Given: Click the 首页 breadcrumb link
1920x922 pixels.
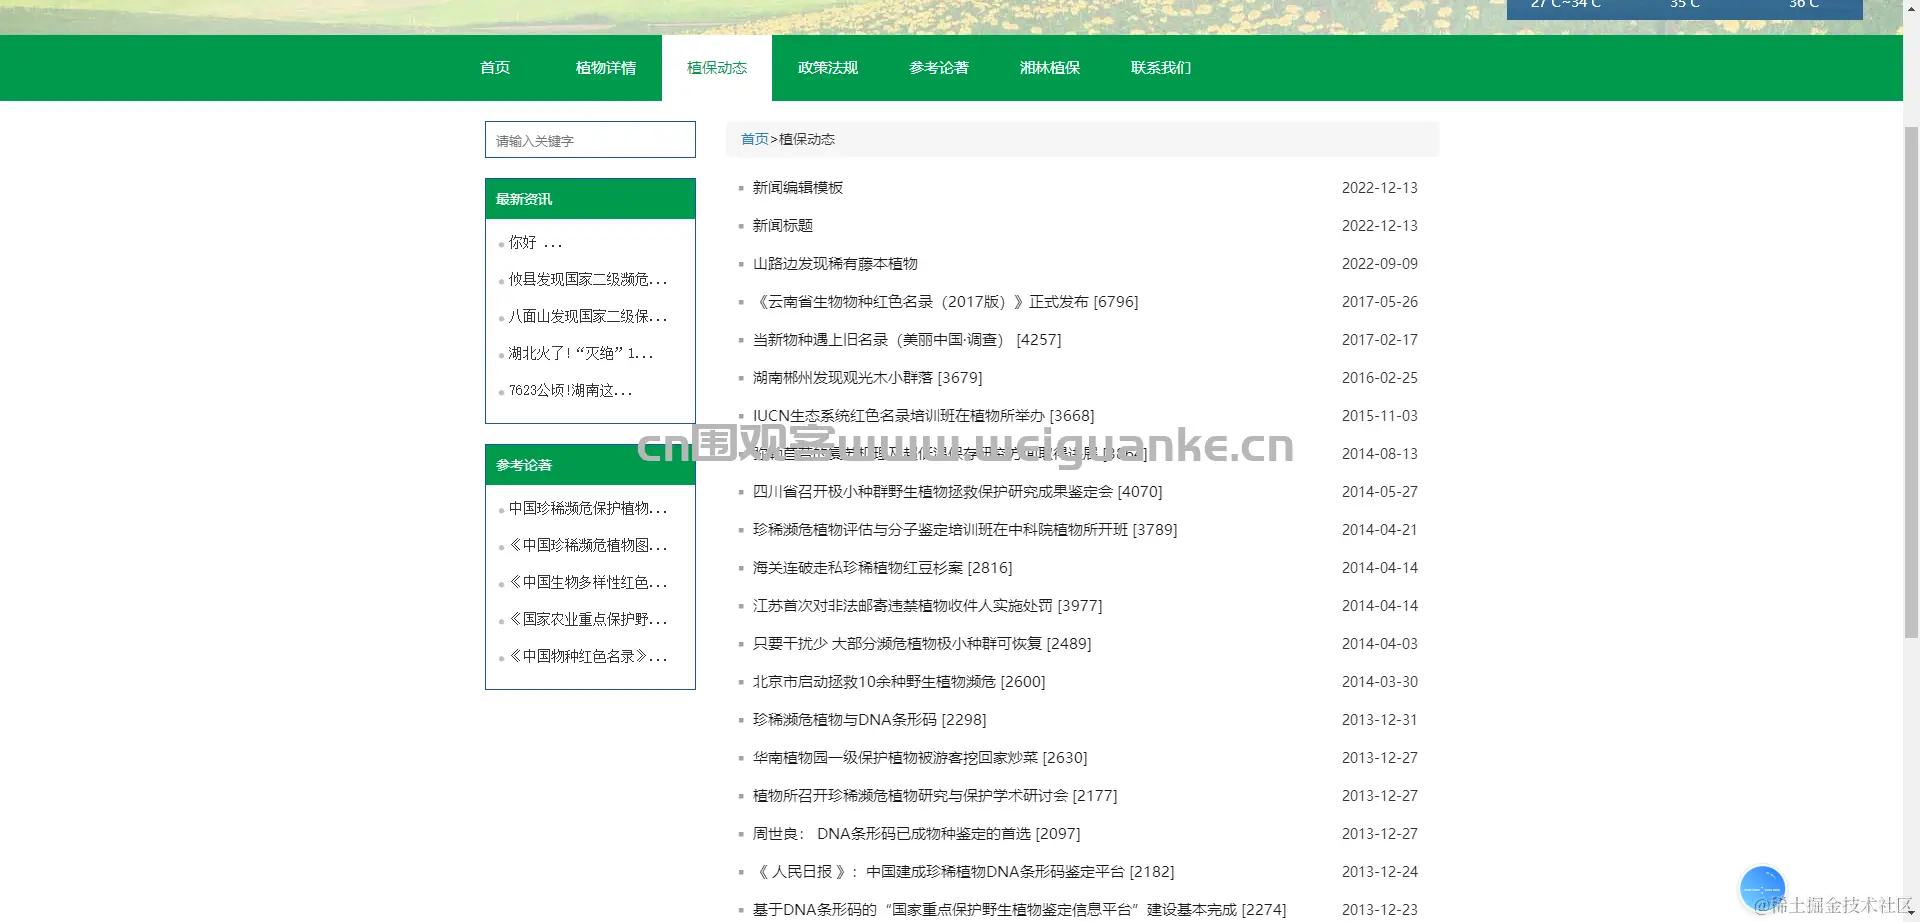Looking at the screenshot, I should (754, 139).
